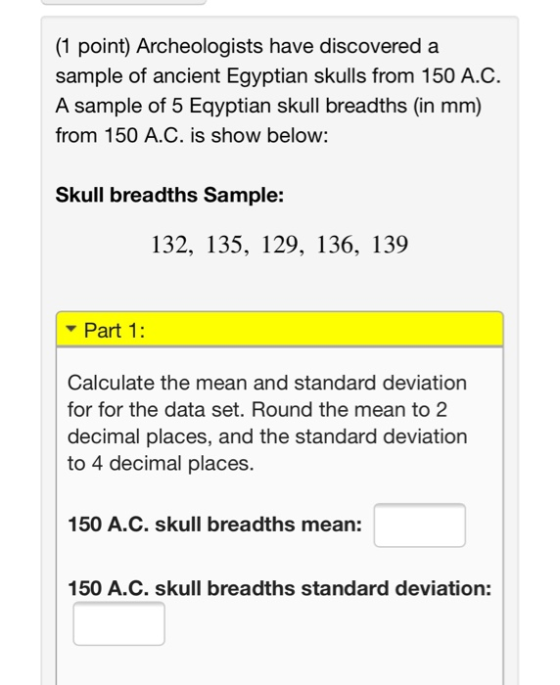This screenshot has height=685, width=560.
Task: Click the partially visible button at top edge
Action: (123, 2)
